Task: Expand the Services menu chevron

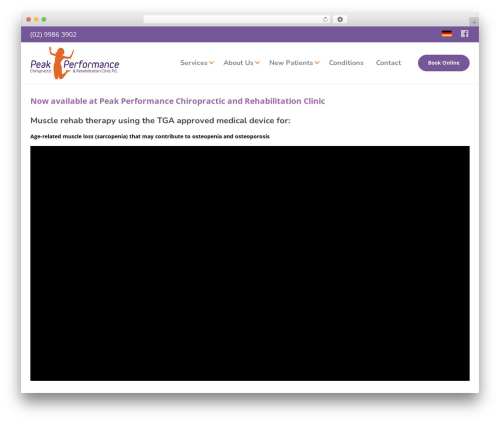Action: [211, 63]
